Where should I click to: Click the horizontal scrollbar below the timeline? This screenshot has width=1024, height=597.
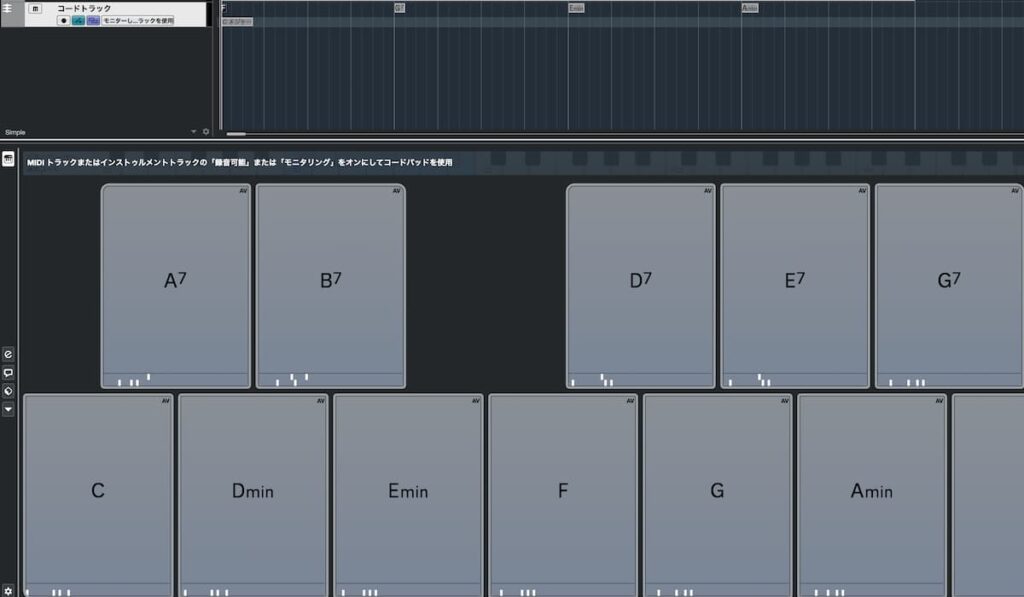point(236,134)
